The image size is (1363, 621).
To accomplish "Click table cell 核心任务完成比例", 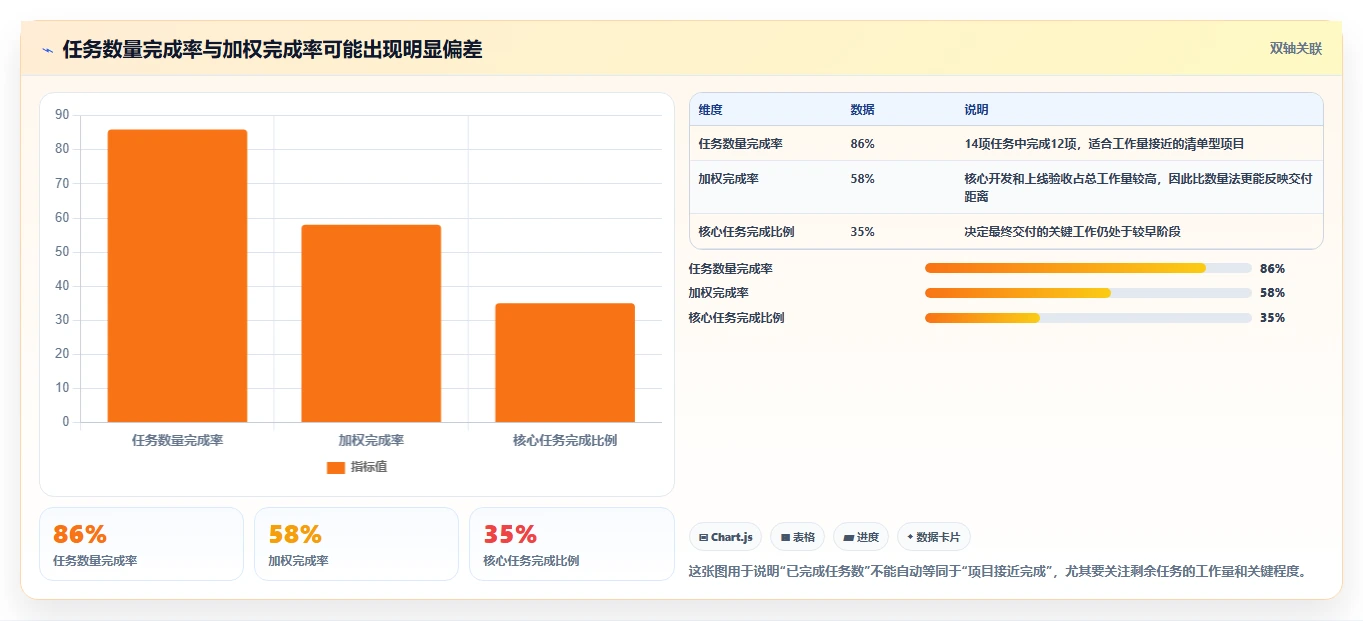I will point(746,232).
